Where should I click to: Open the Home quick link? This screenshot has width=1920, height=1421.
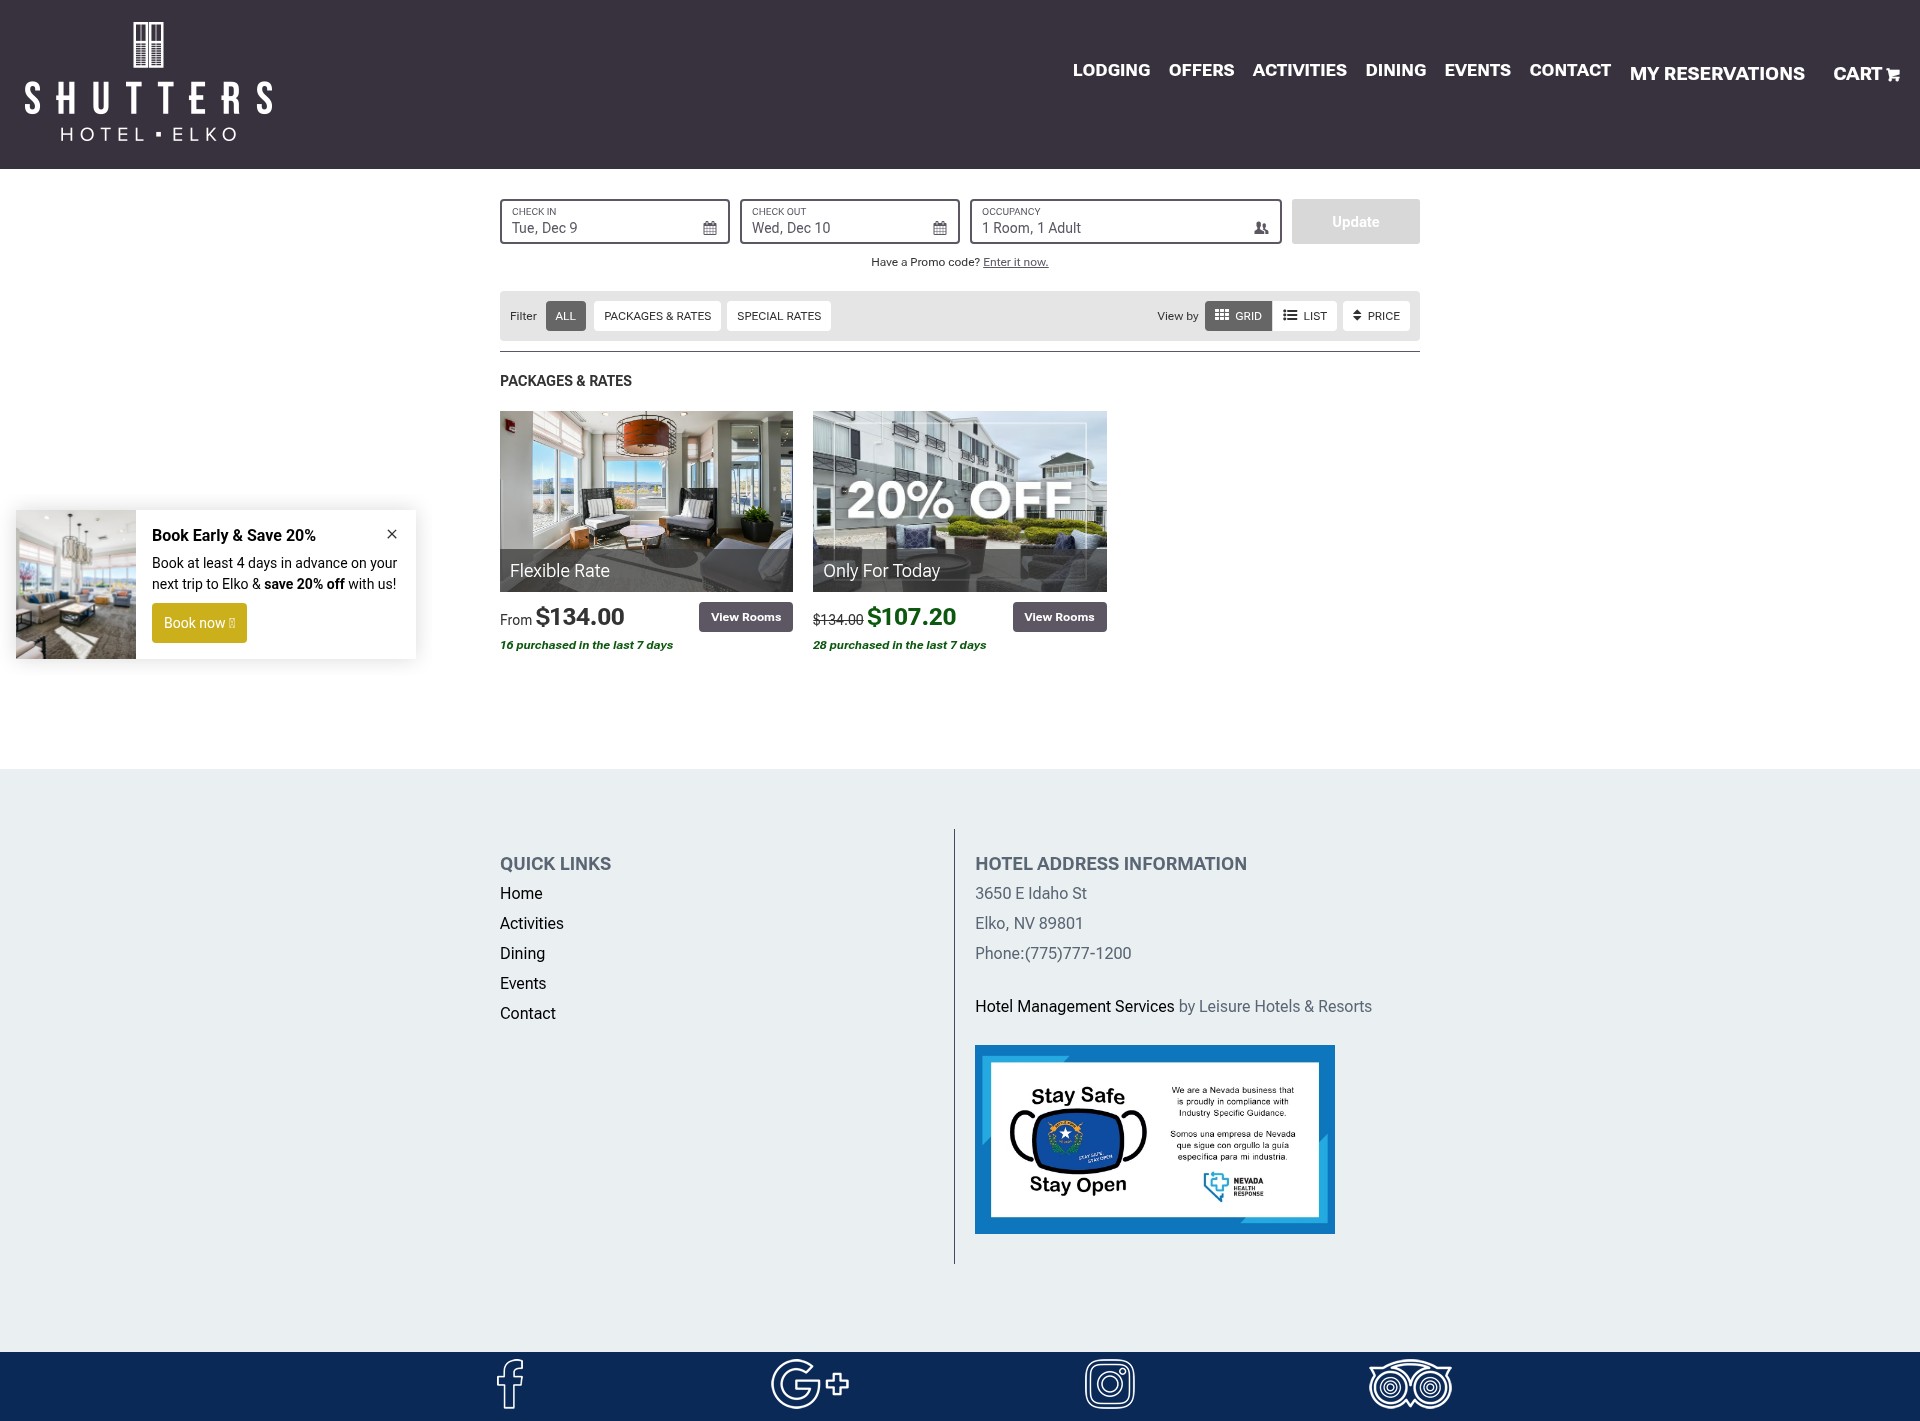point(521,893)
